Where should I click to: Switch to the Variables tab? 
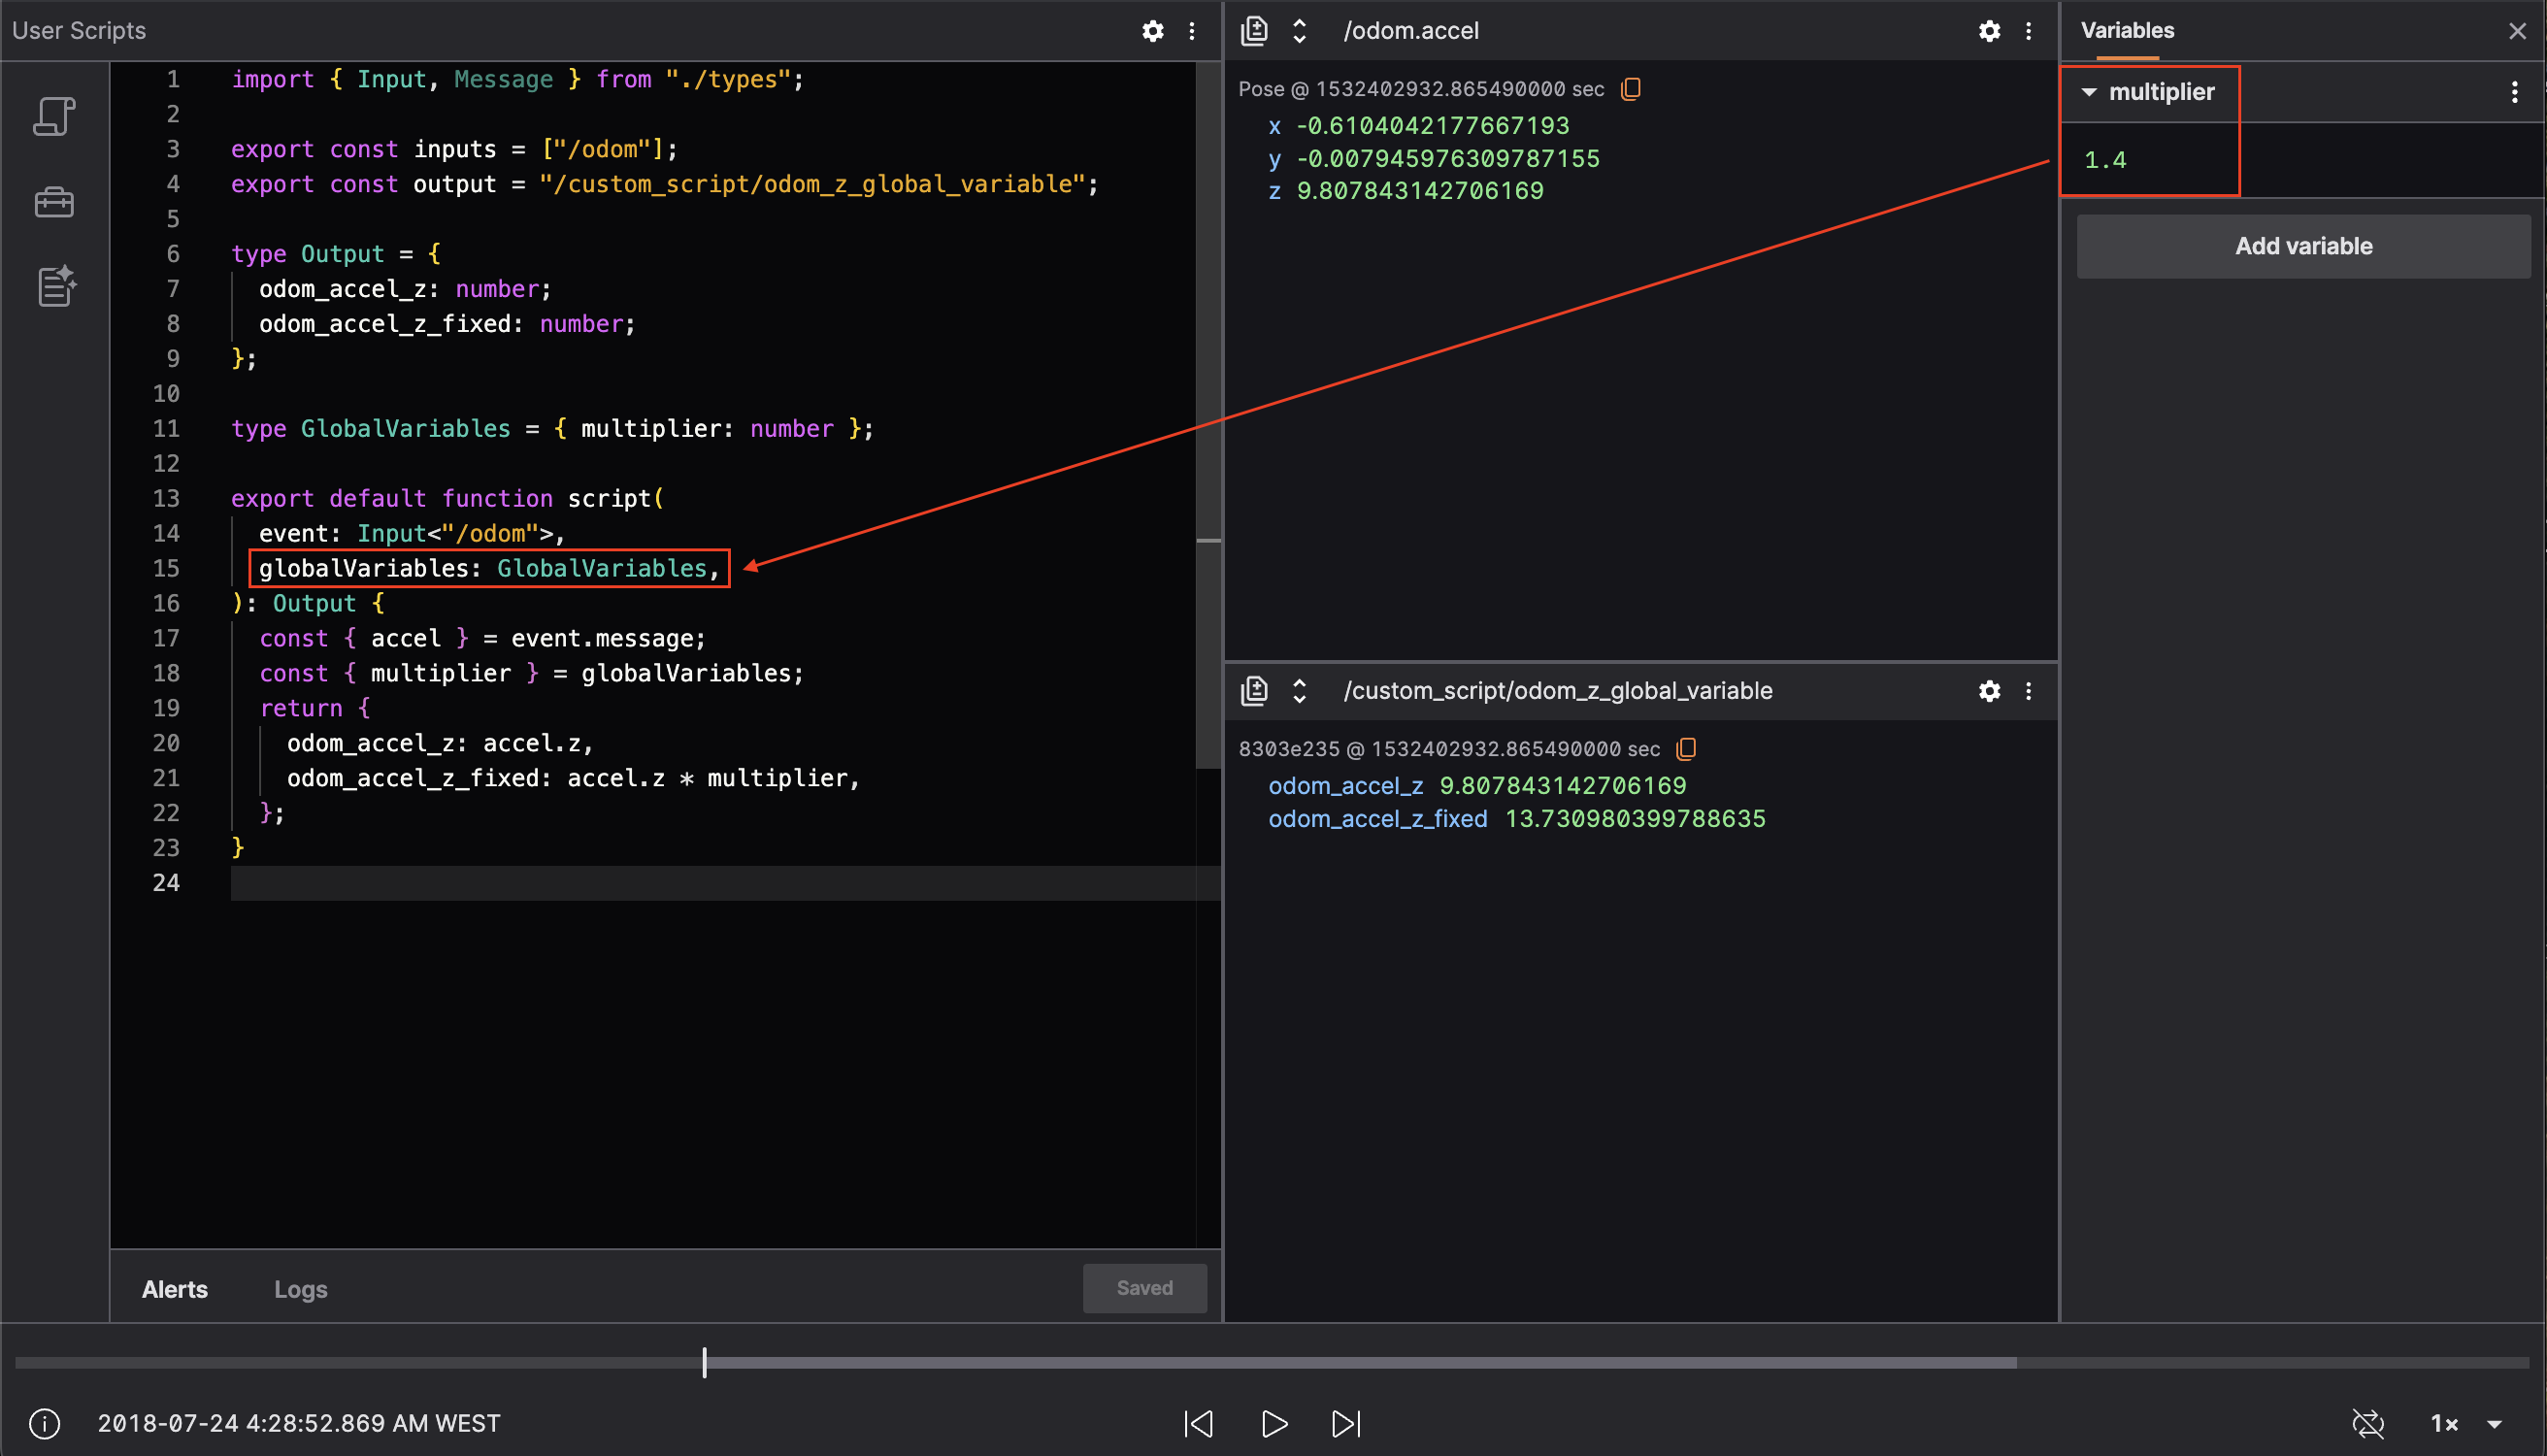[x=2127, y=31]
